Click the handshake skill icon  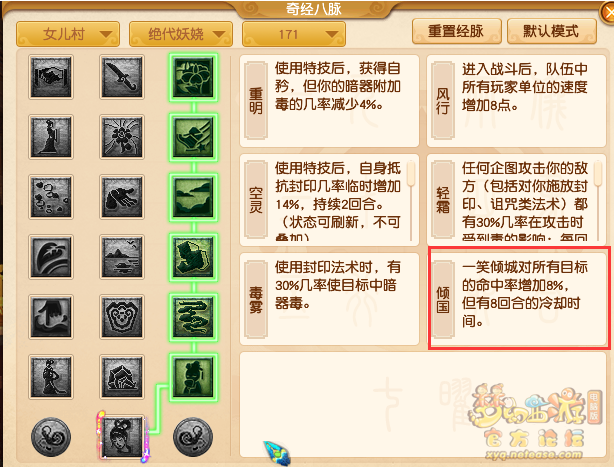coord(51,77)
